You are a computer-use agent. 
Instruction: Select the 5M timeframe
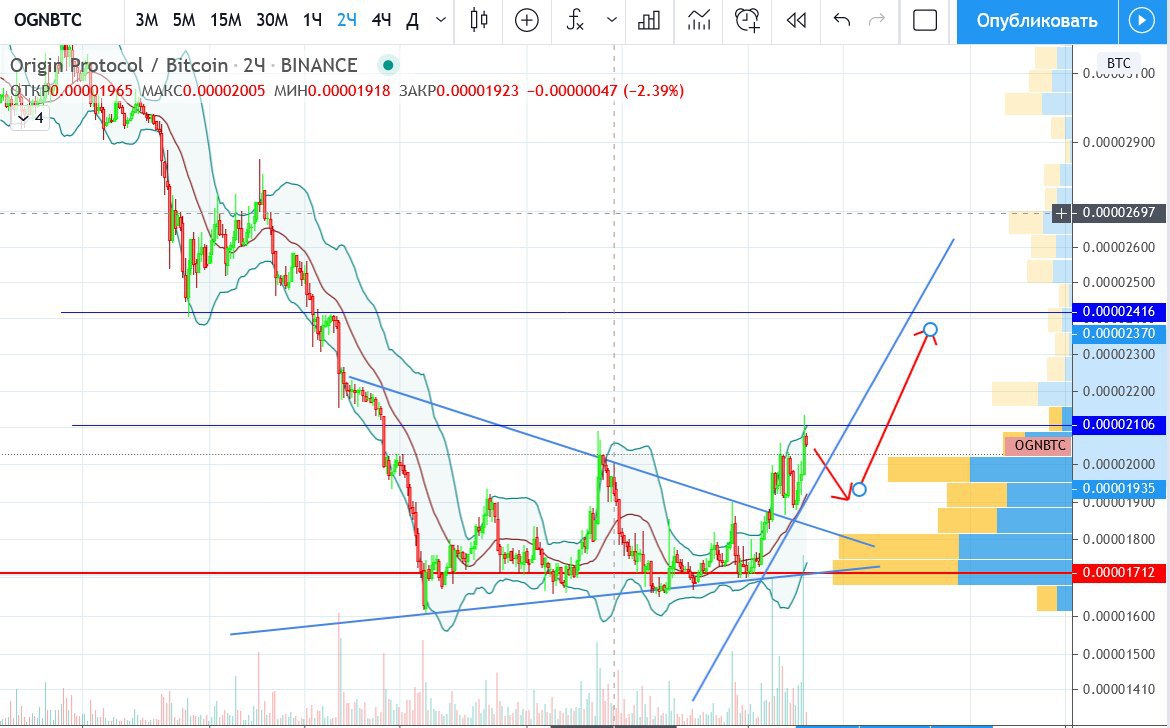[x=184, y=20]
